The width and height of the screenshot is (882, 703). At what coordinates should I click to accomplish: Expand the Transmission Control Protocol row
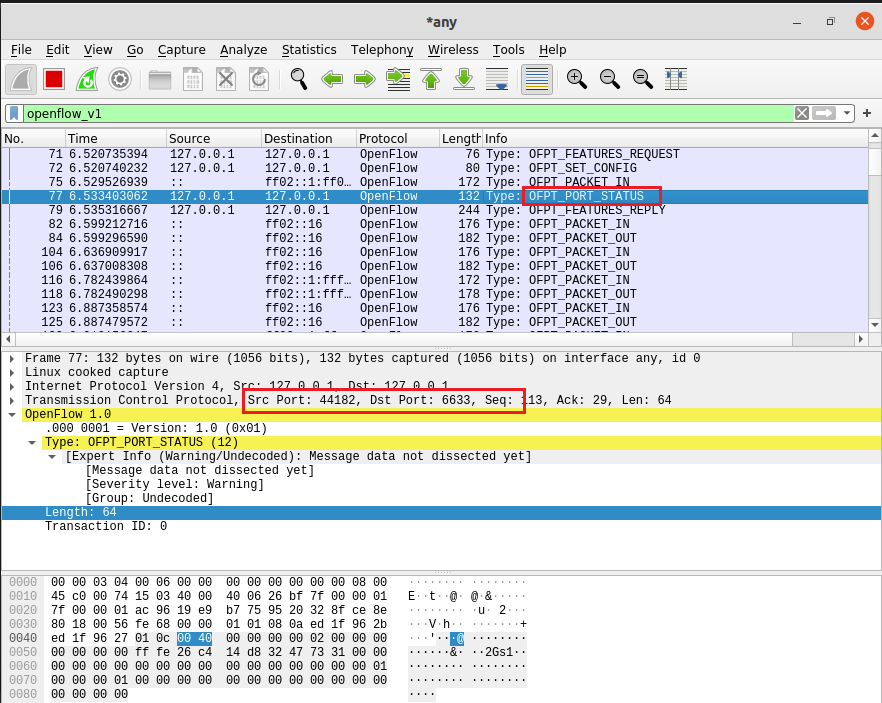click(x=12, y=400)
